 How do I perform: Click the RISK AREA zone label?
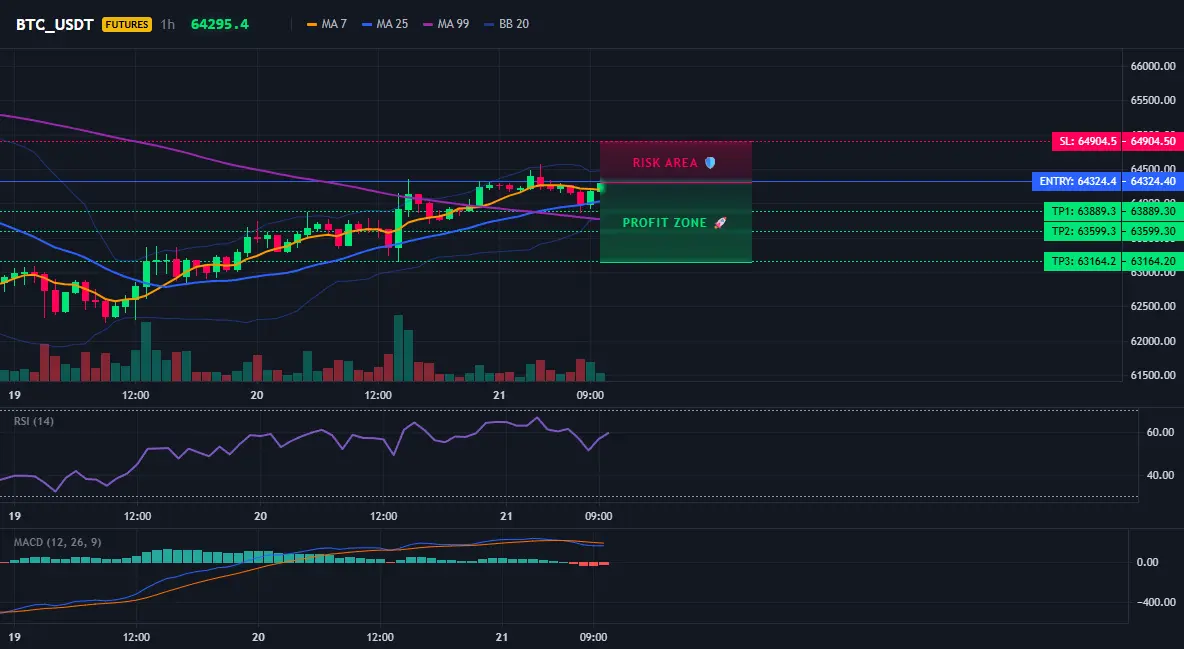coord(665,162)
